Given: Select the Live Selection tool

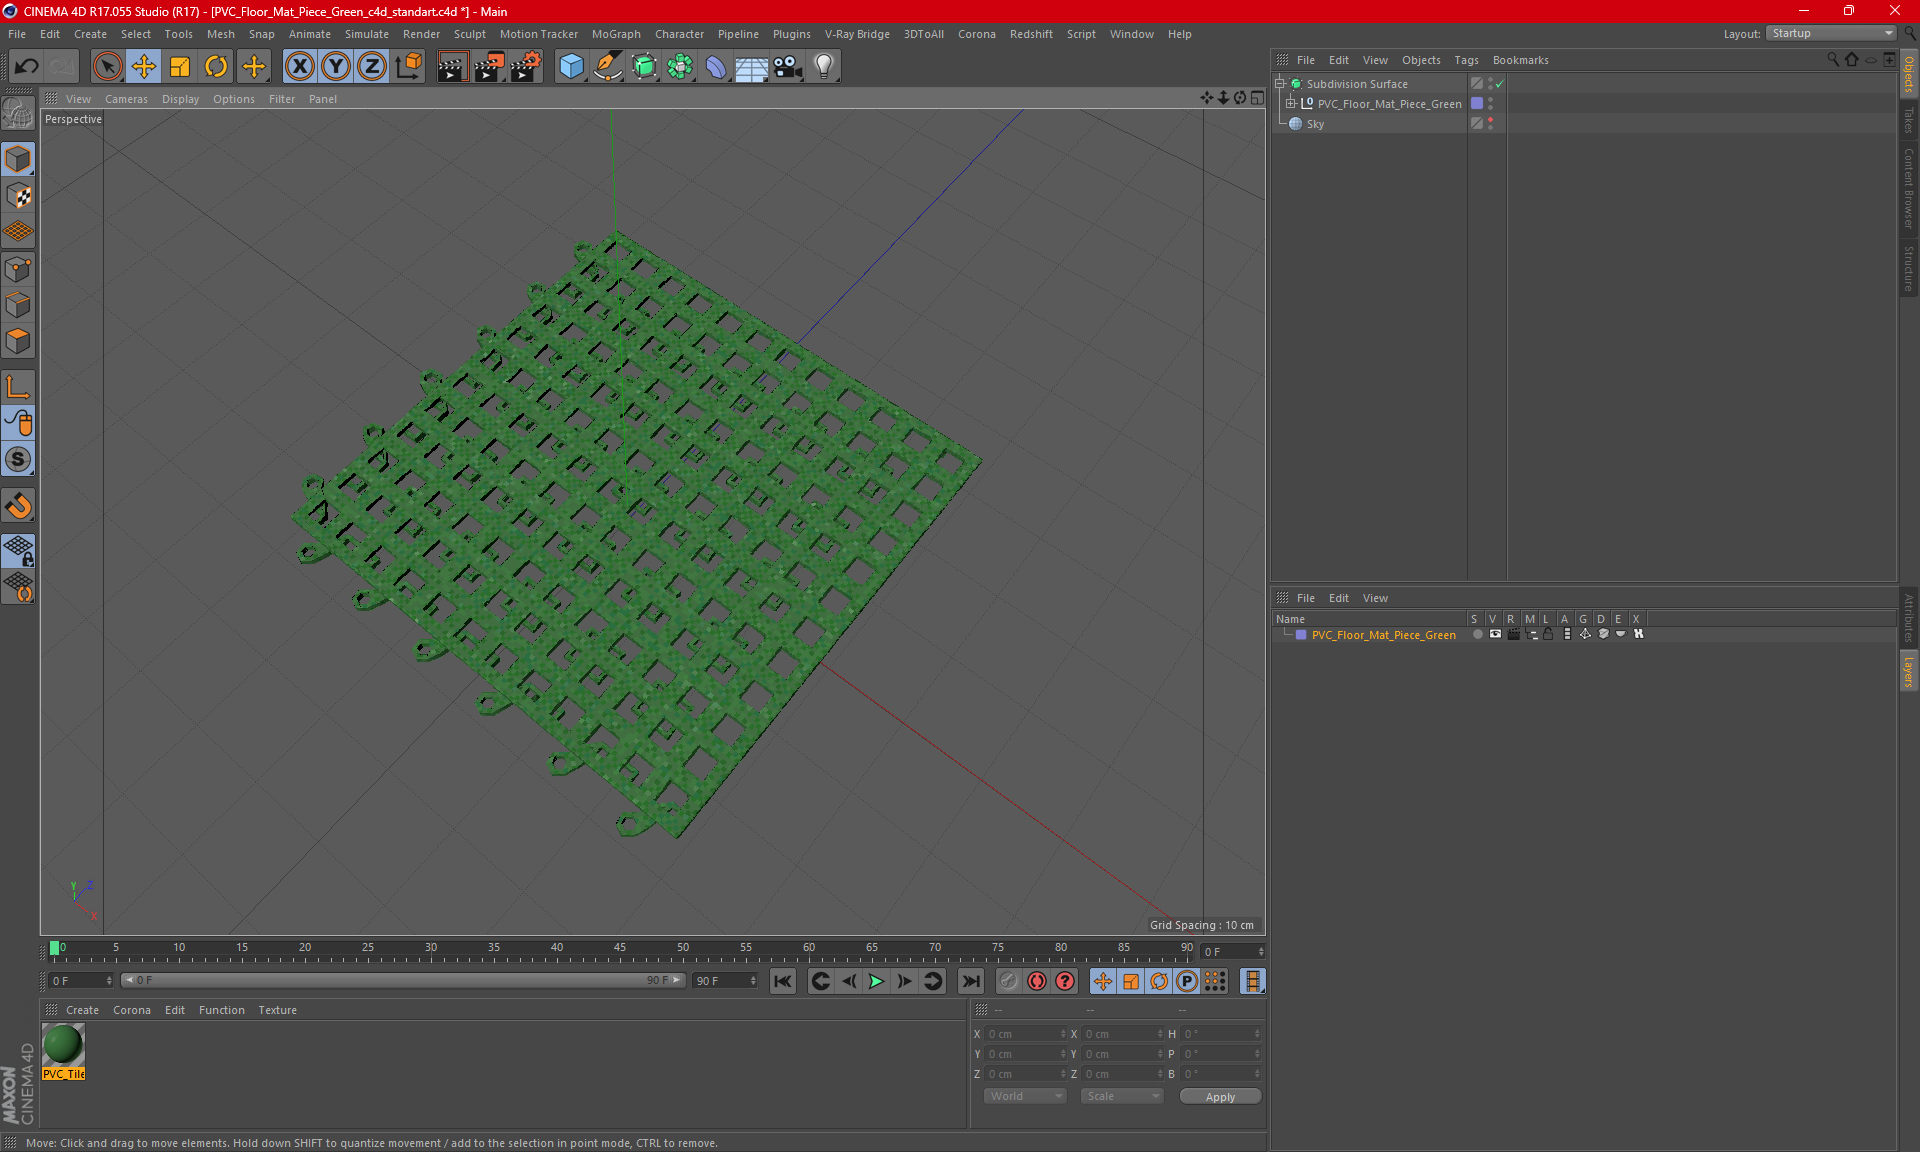Looking at the screenshot, I should 107,67.
